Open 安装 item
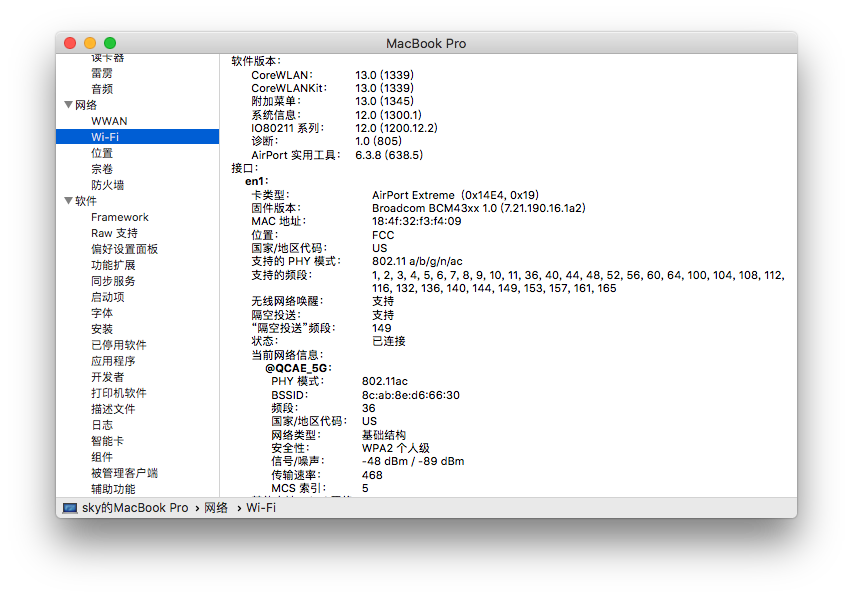This screenshot has width=853, height=598. coord(102,329)
